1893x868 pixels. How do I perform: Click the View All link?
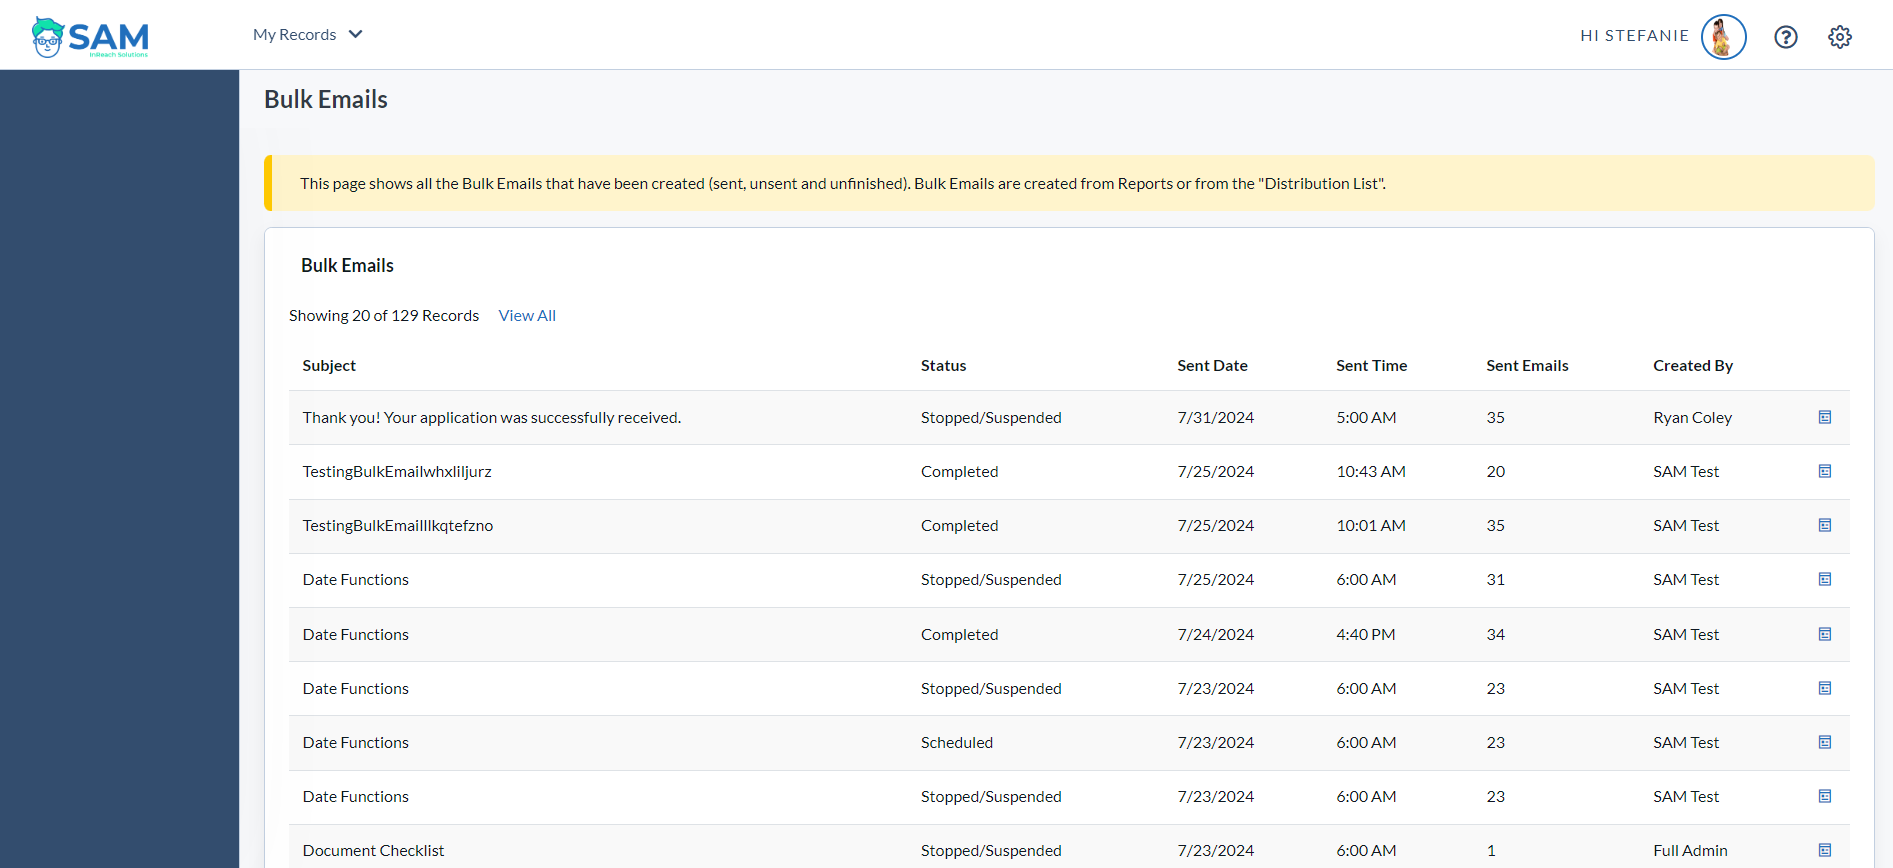pos(527,316)
